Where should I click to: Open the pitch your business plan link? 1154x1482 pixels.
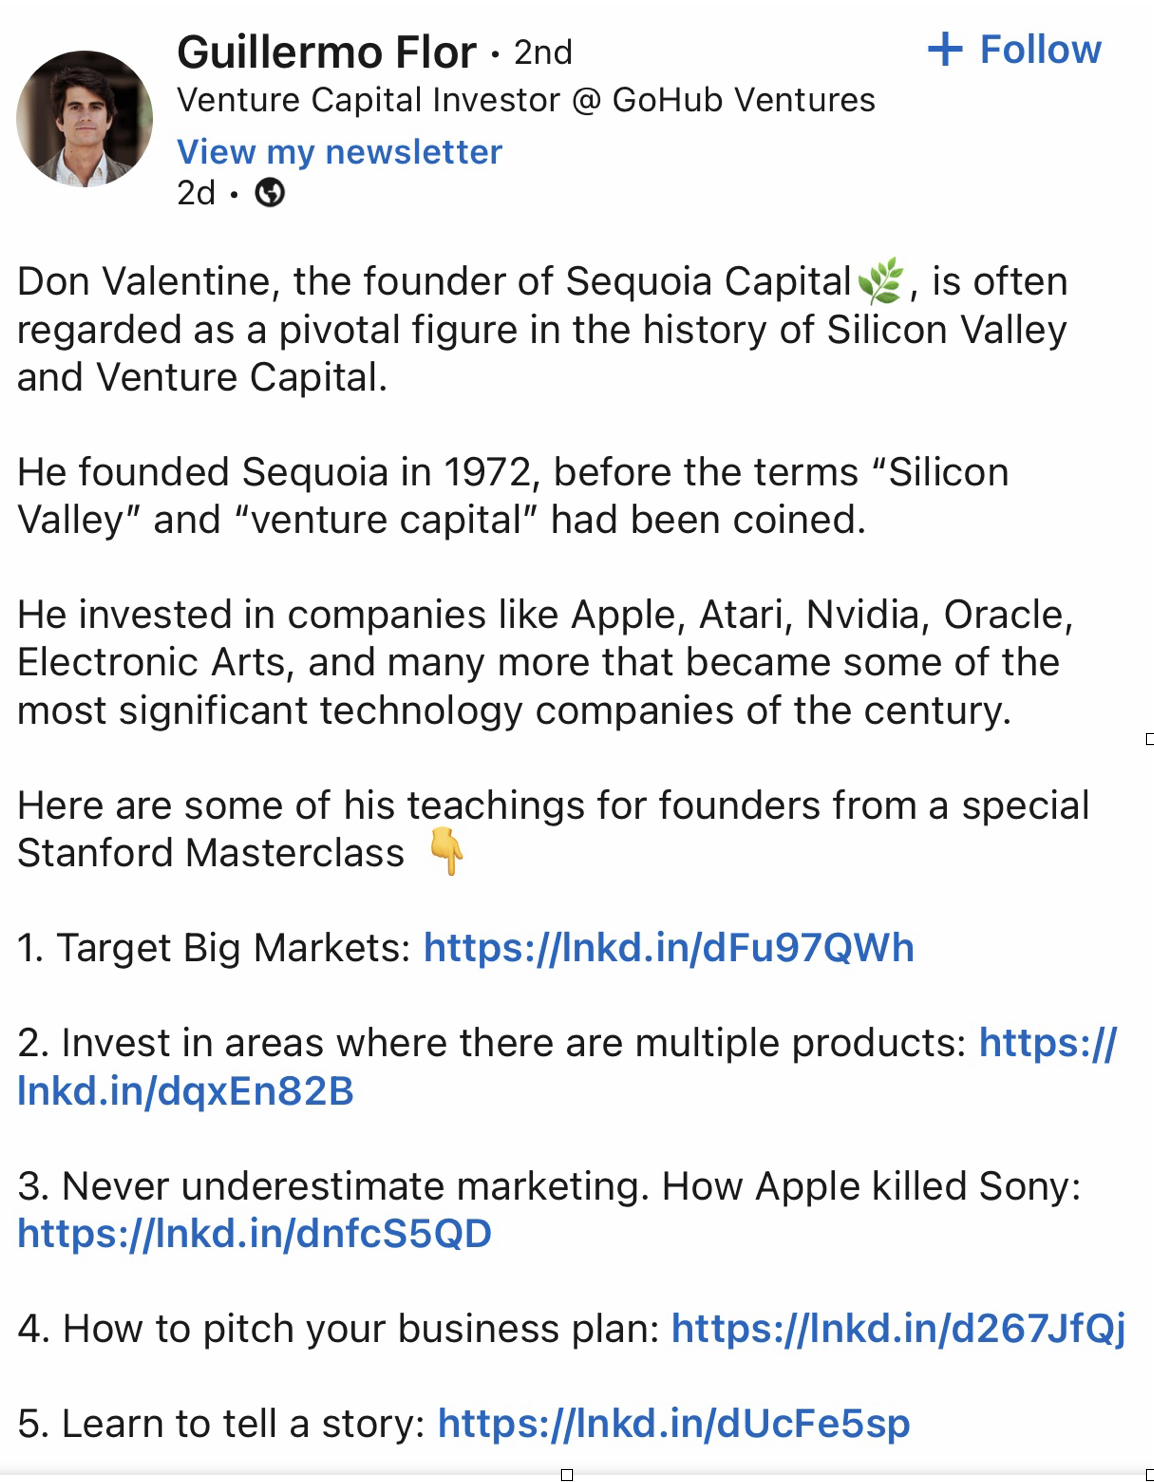click(898, 1329)
